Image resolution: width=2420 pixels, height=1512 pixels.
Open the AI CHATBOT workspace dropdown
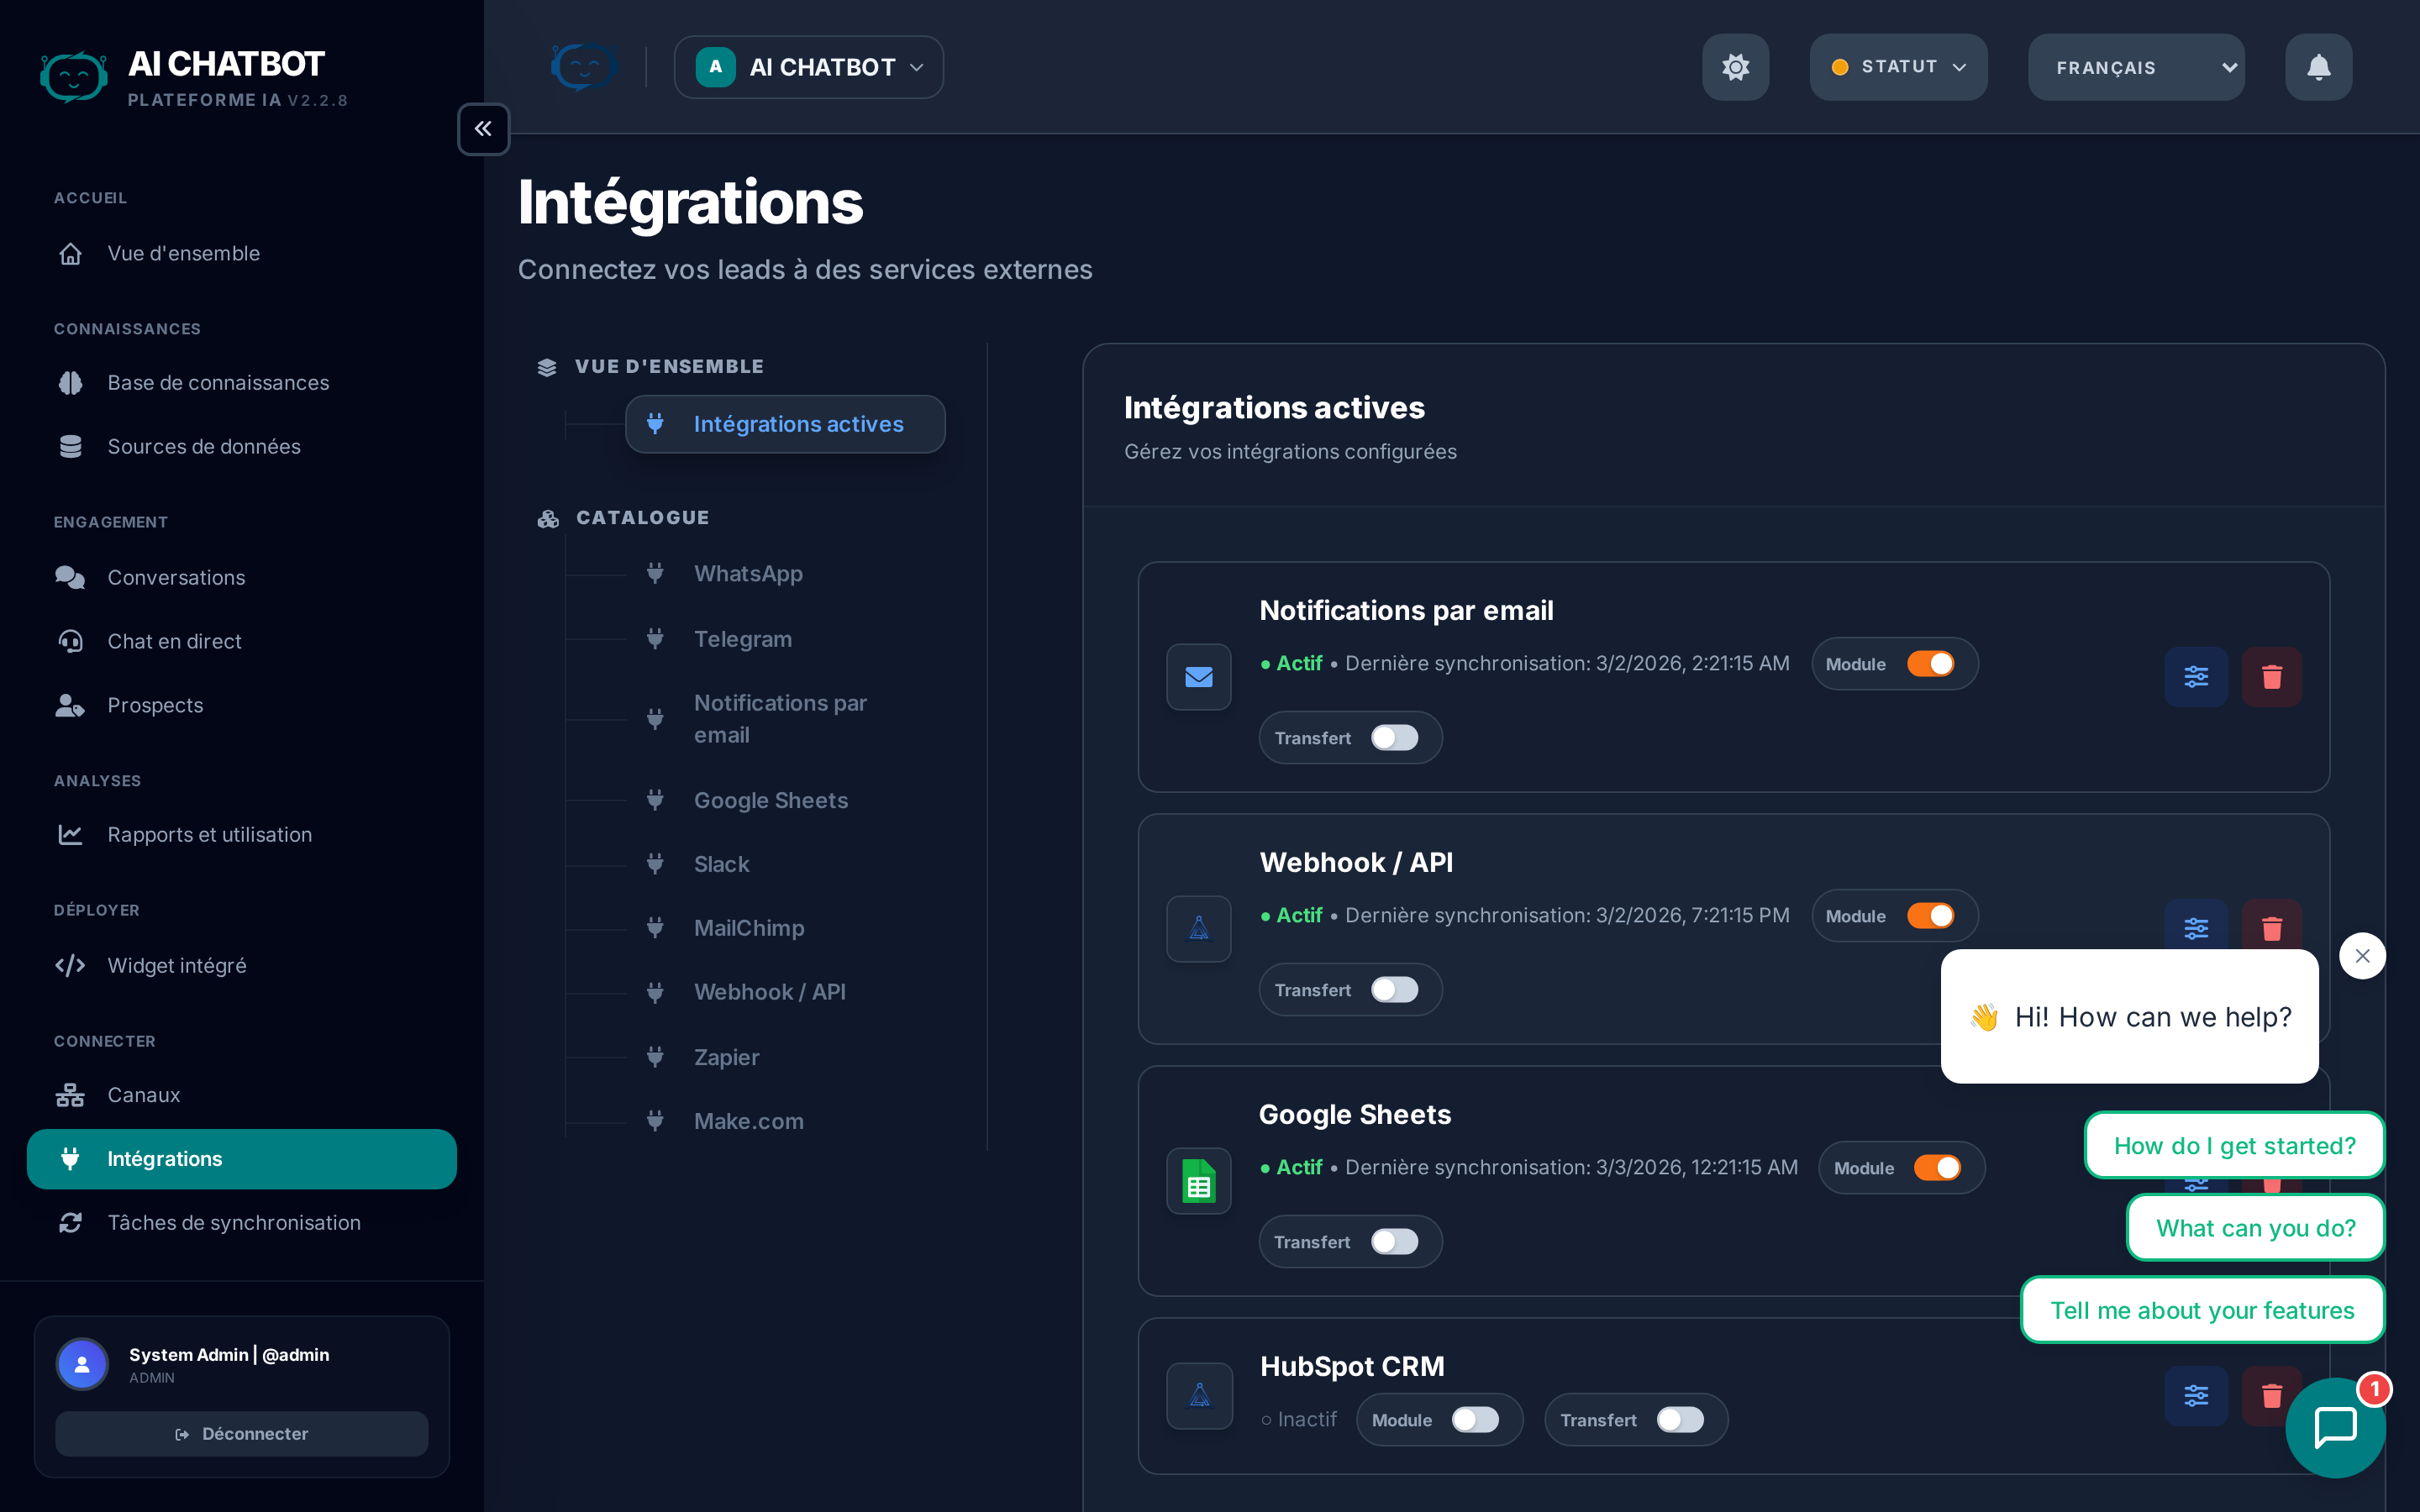point(808,67)
